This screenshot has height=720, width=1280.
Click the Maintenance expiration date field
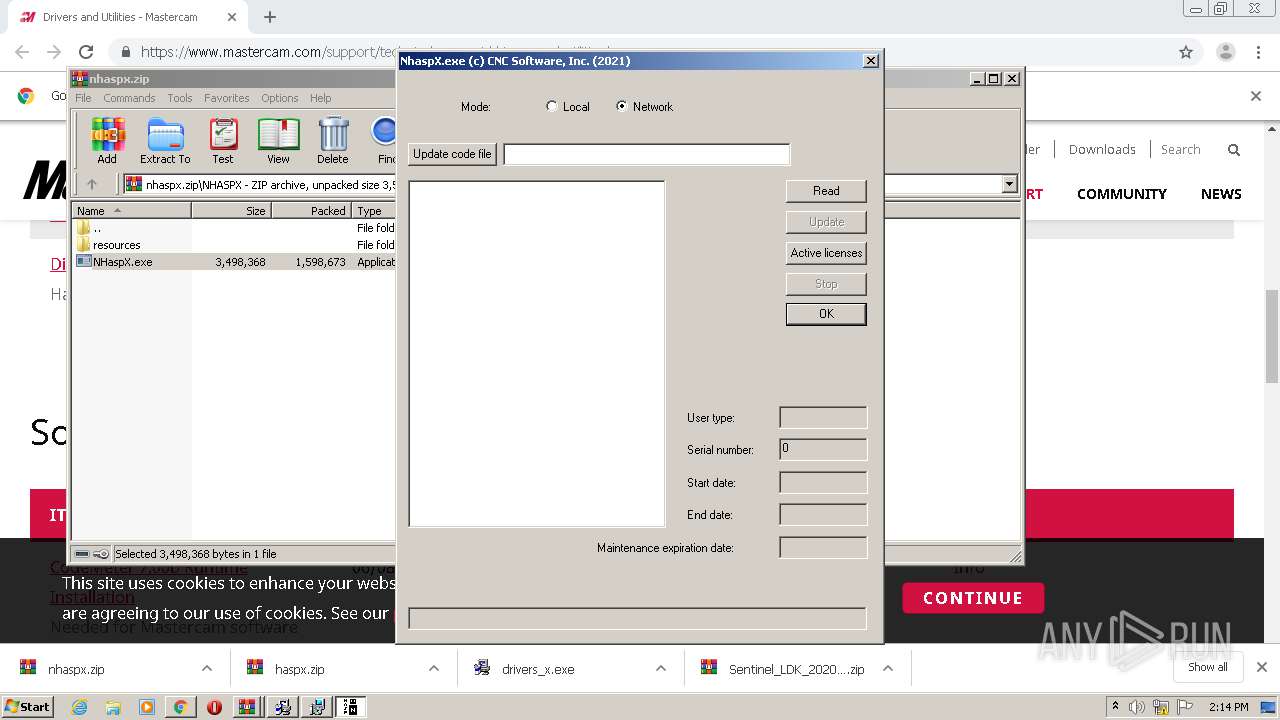coord(823,547)
